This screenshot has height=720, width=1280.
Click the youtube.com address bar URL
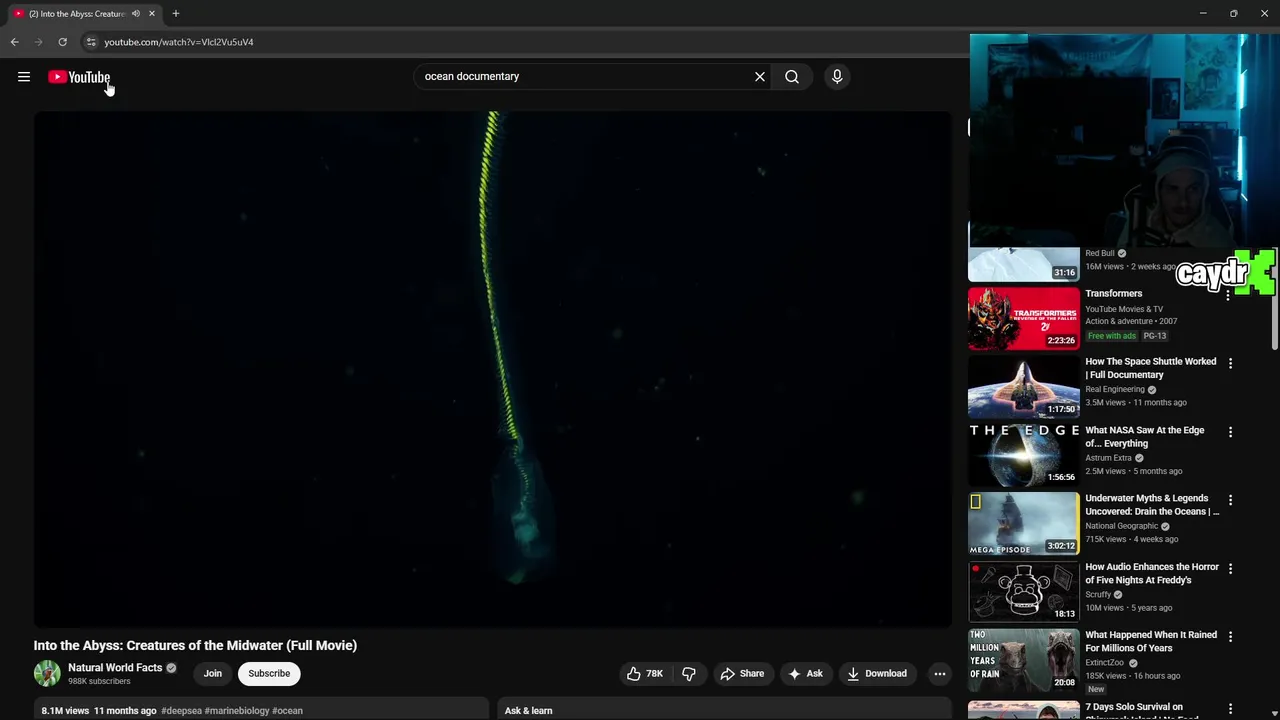179,42
